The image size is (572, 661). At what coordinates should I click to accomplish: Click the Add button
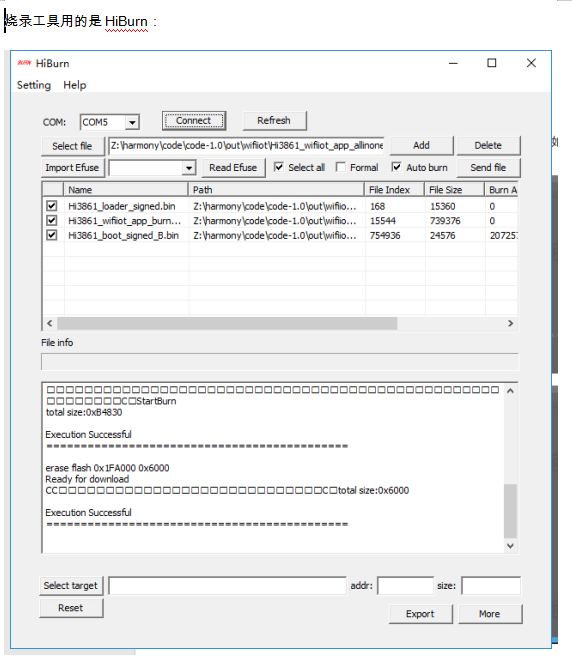[x=421, y=145]
